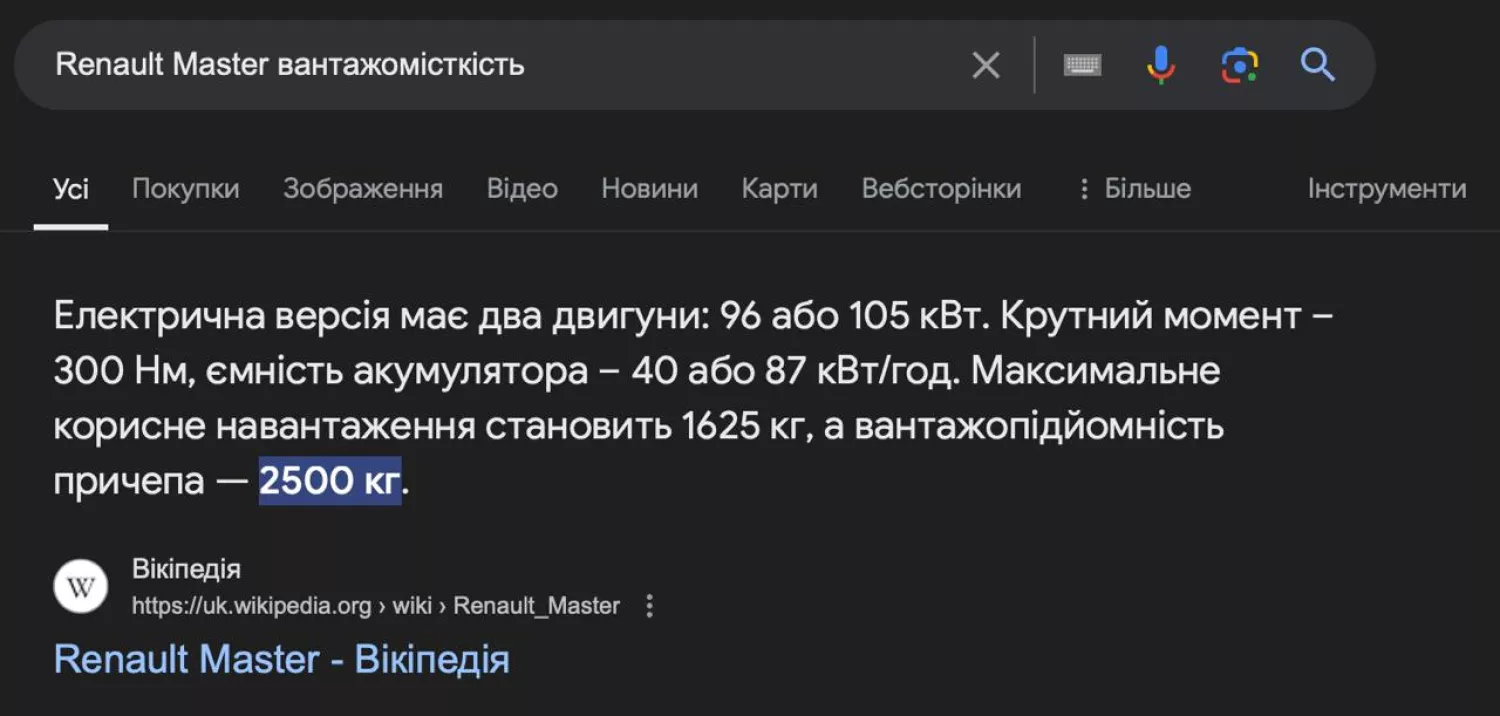1500x716 pixels.
Task: Click the magnifying glass search icon
Action: (x=1318, y=66)
